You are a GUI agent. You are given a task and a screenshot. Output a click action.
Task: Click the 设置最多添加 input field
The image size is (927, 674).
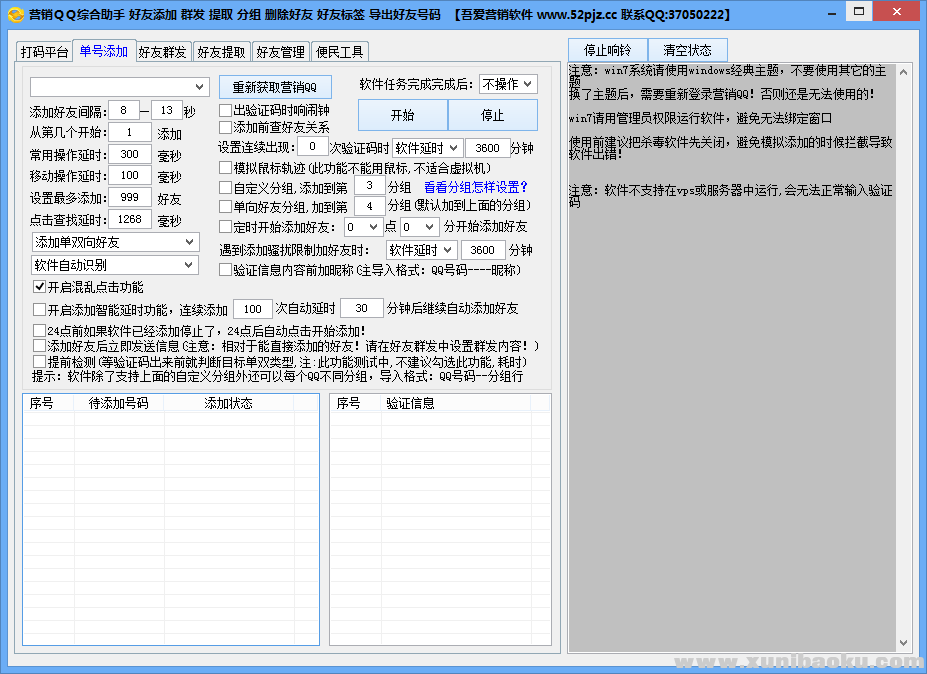coord(129,198)
